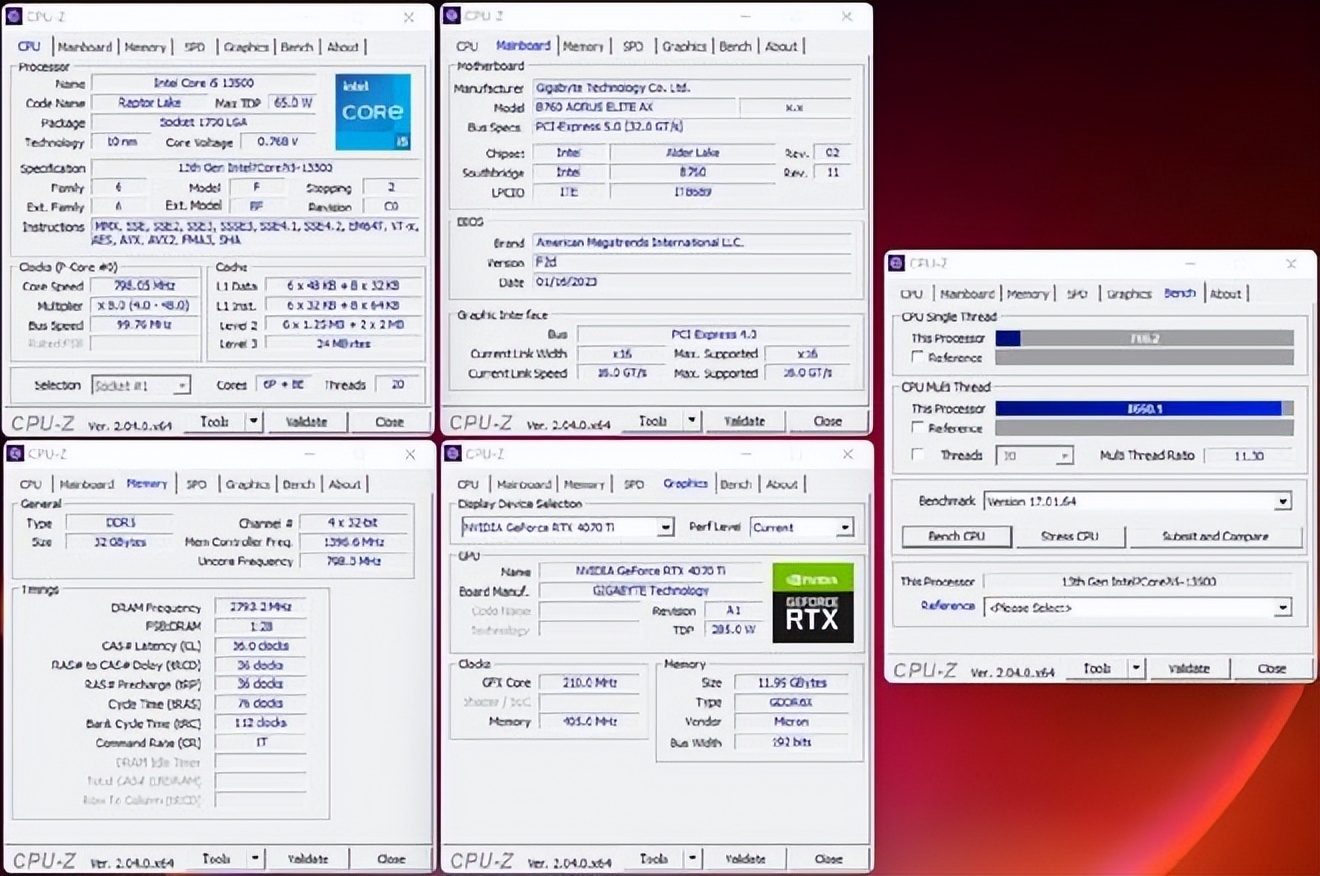Click the Code Name value 'Raptor Lake'
1320x876 pixels.
149,102
